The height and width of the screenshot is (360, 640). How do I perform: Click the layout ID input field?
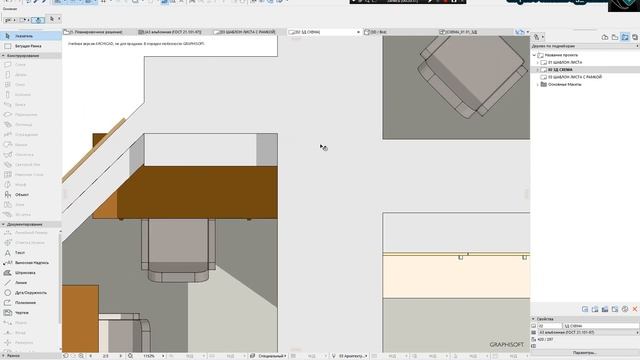pos(550,326)
